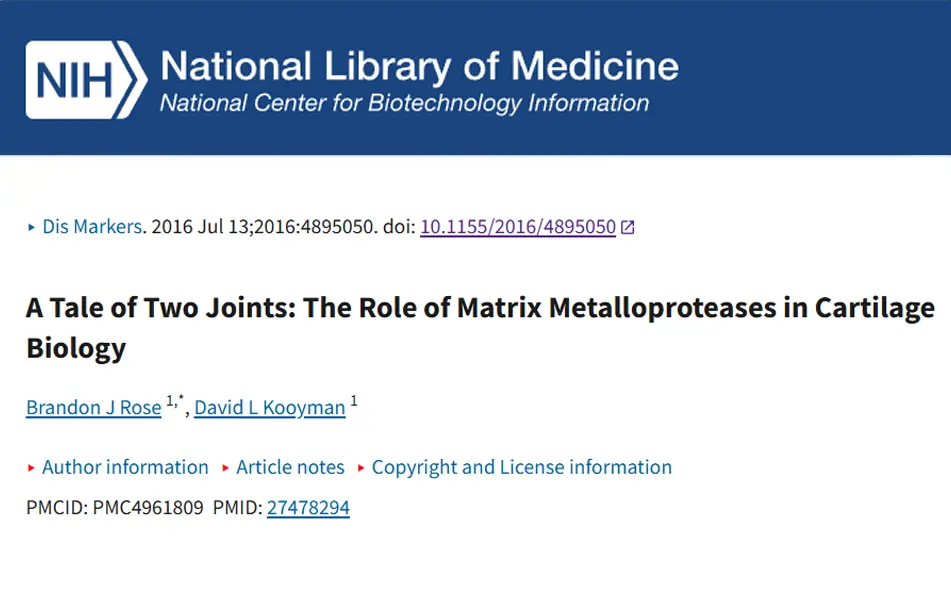
Task: Open the PMID 27478294 link
Action: tap(308, 508)
